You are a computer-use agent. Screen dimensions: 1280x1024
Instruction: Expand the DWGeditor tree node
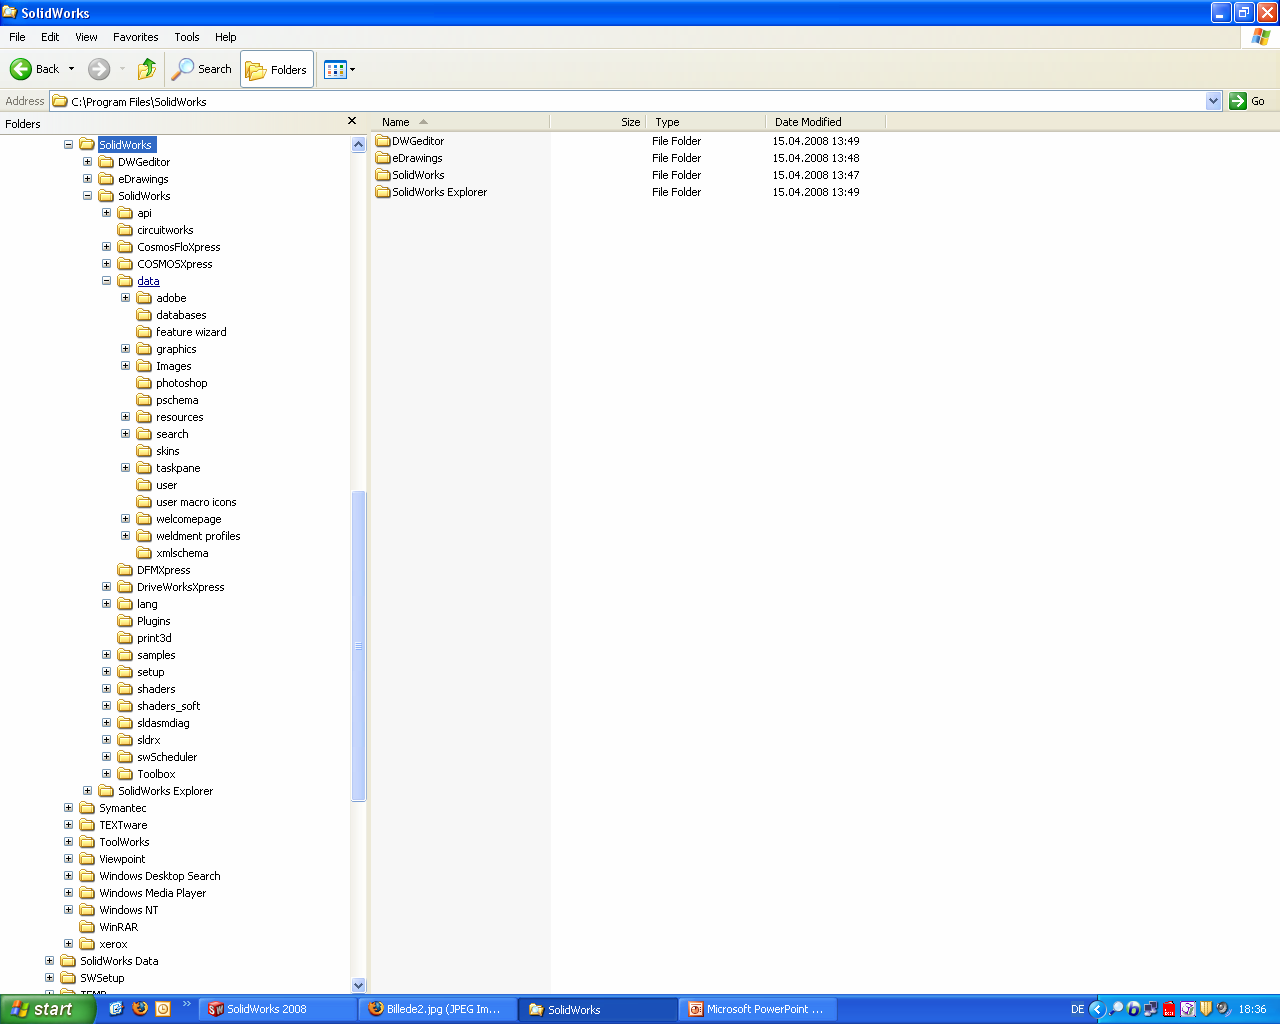(x=87, y=162)
